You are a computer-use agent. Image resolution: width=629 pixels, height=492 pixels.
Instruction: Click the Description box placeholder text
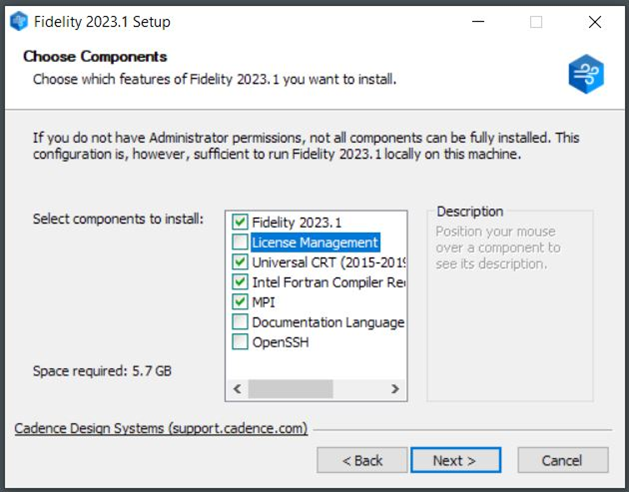coord(498,248)
